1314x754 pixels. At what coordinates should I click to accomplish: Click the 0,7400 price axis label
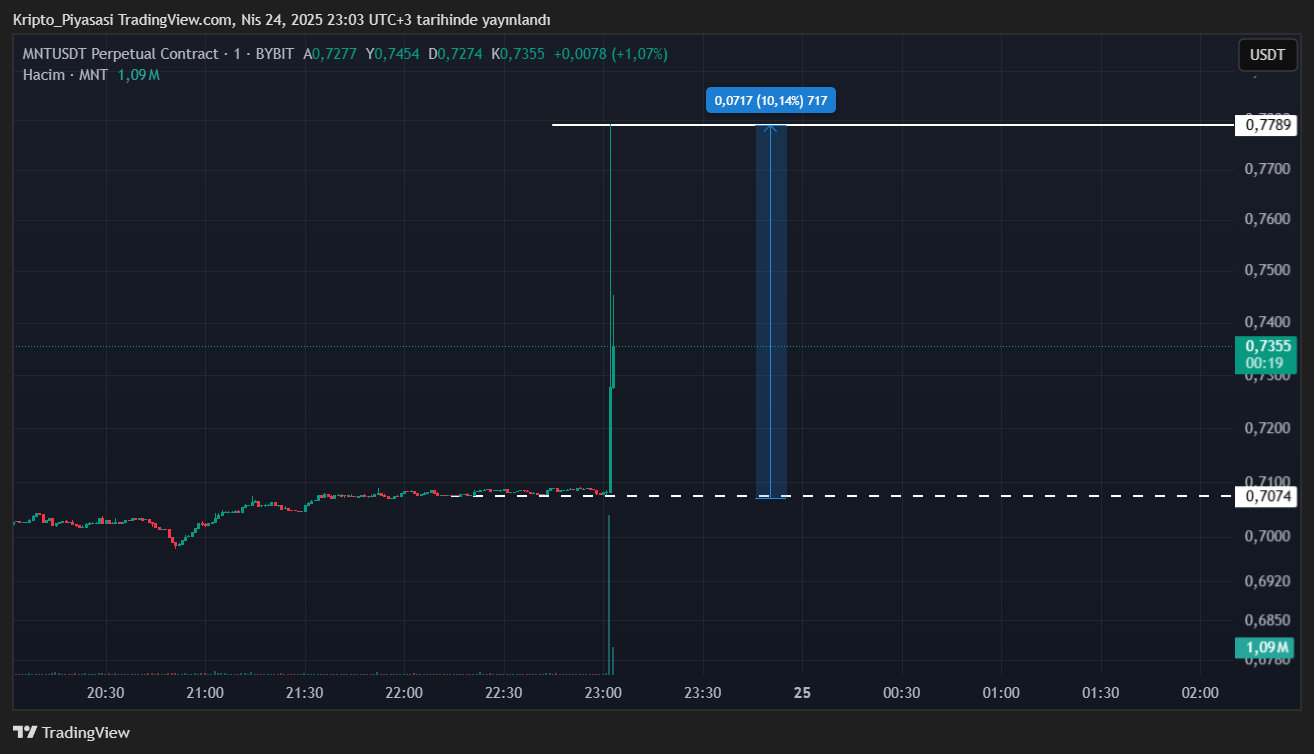1266,322
